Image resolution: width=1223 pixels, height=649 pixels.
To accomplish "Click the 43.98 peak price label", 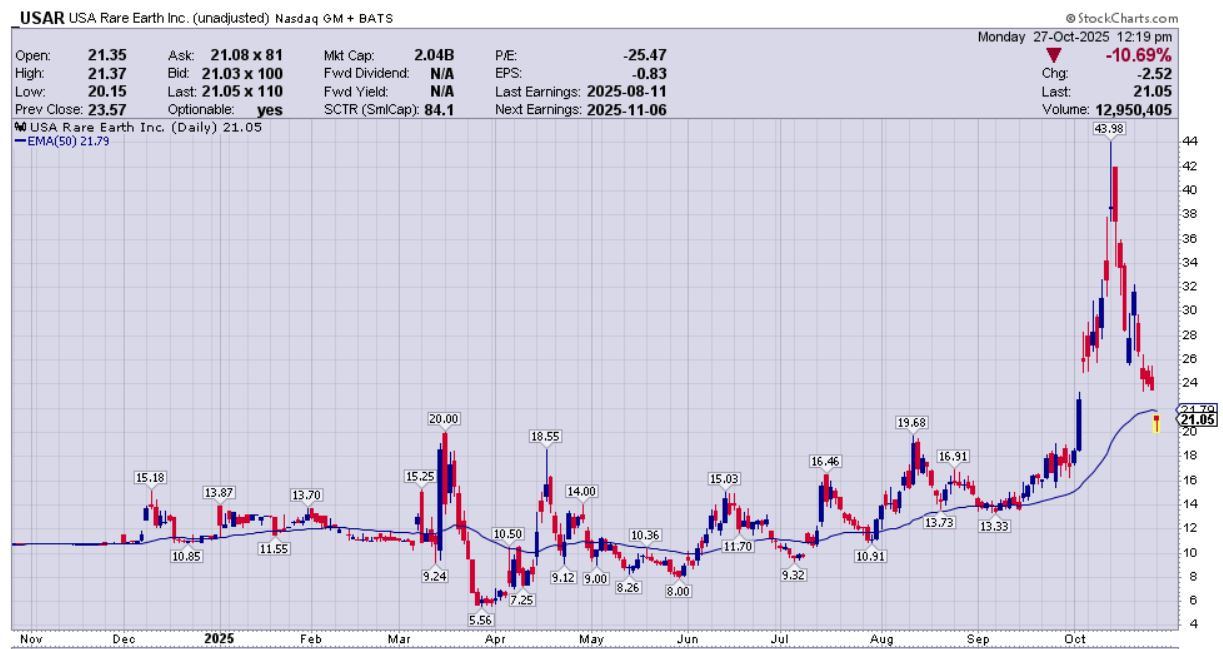I will click(1111, 131).
